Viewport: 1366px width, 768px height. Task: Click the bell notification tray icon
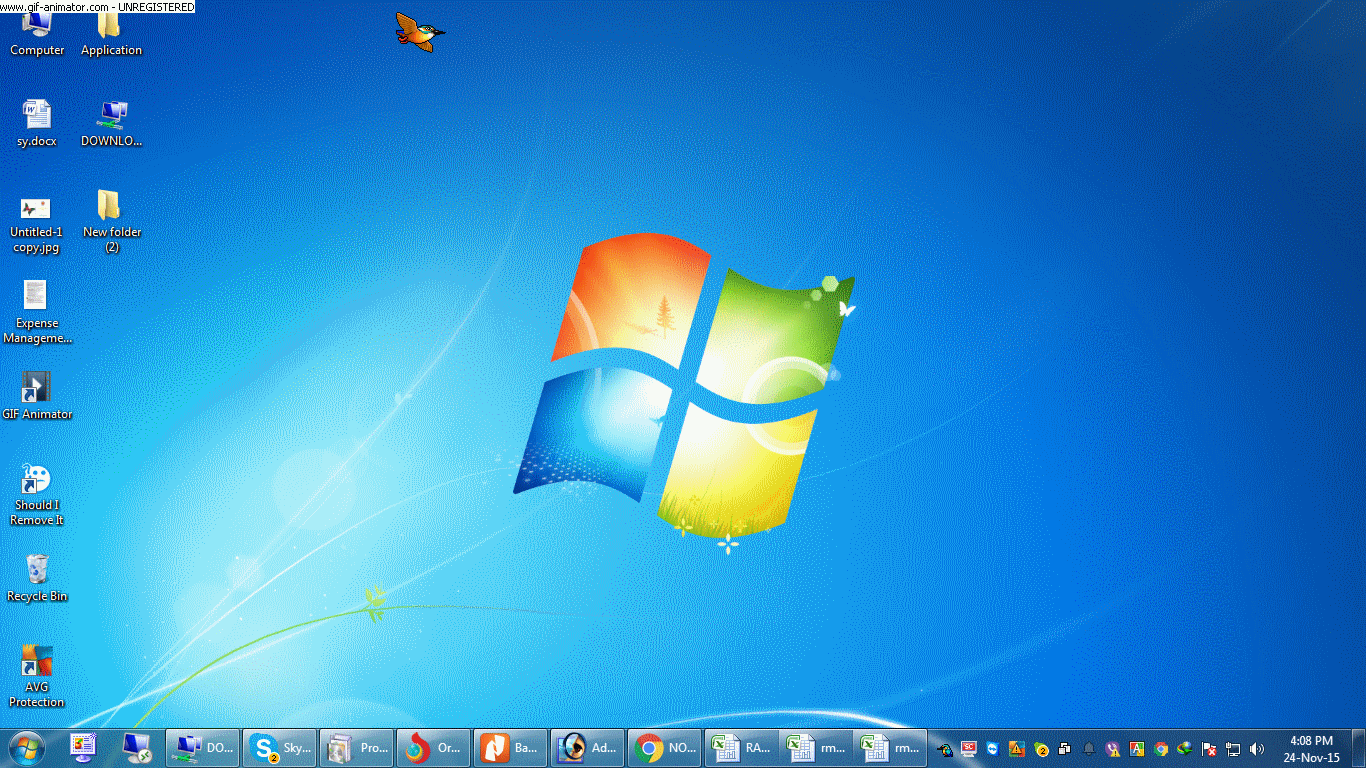pyautogui.click(x=1089, y=749)
